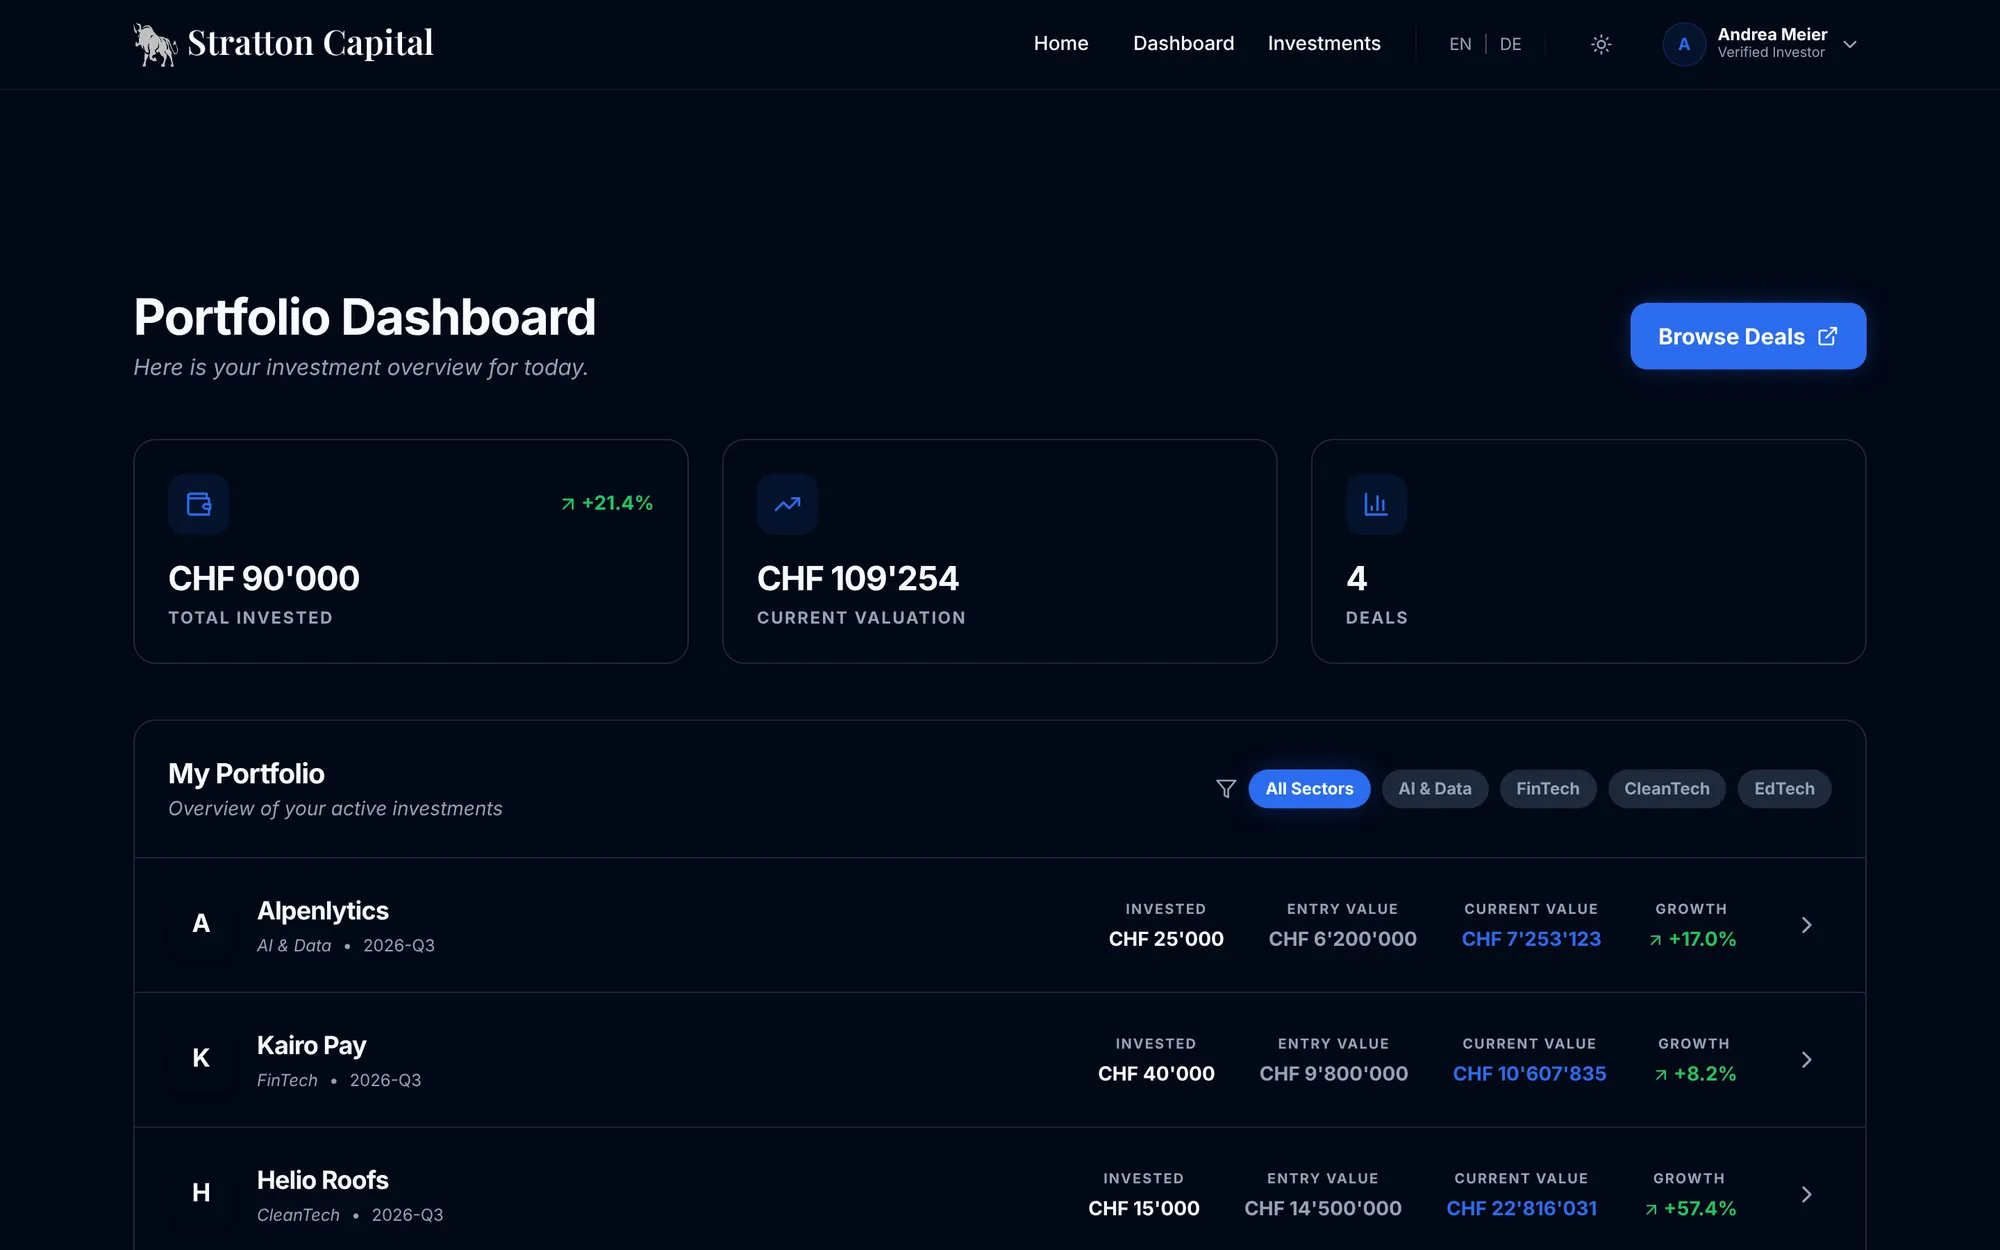Viewport: 2000px width, 1250px height.
Task: Click the Helio Roofs 'H' initial badge
Action: (201, 1193)
